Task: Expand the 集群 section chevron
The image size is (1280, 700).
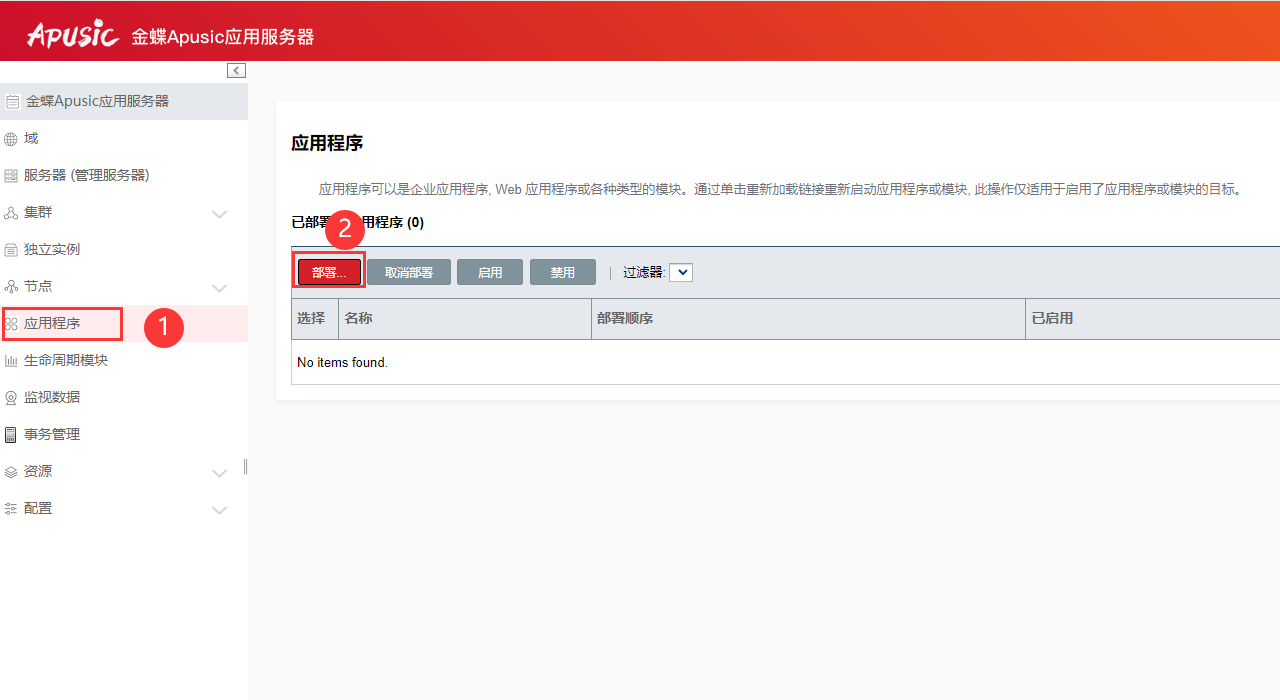Action: click(x=220, y=214)
